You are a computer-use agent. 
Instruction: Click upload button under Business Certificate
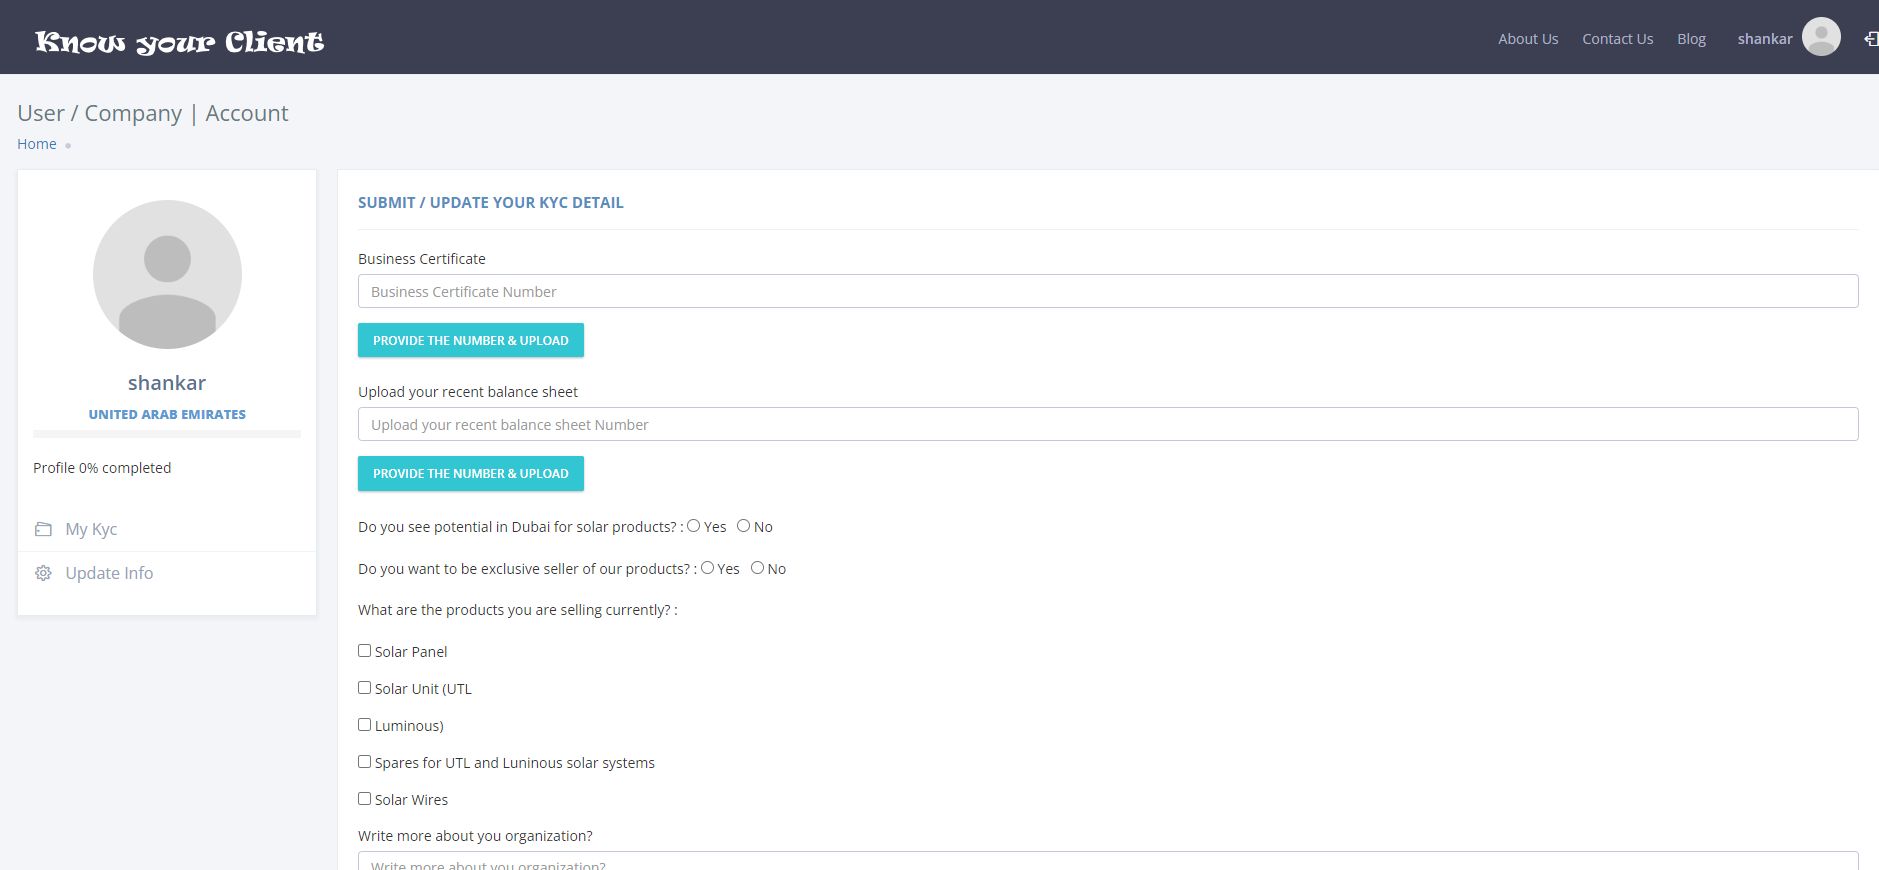point(471,340)
